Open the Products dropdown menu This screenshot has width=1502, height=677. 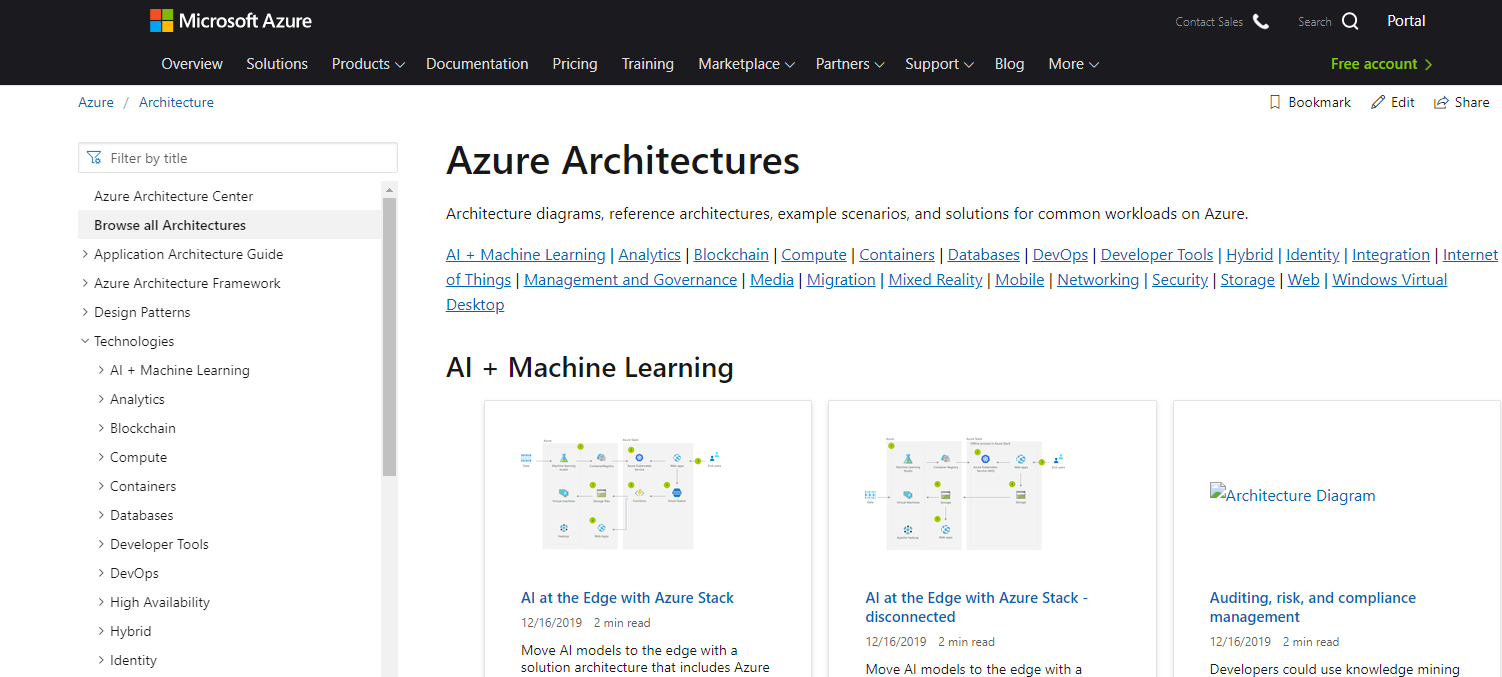click(368, 64)
